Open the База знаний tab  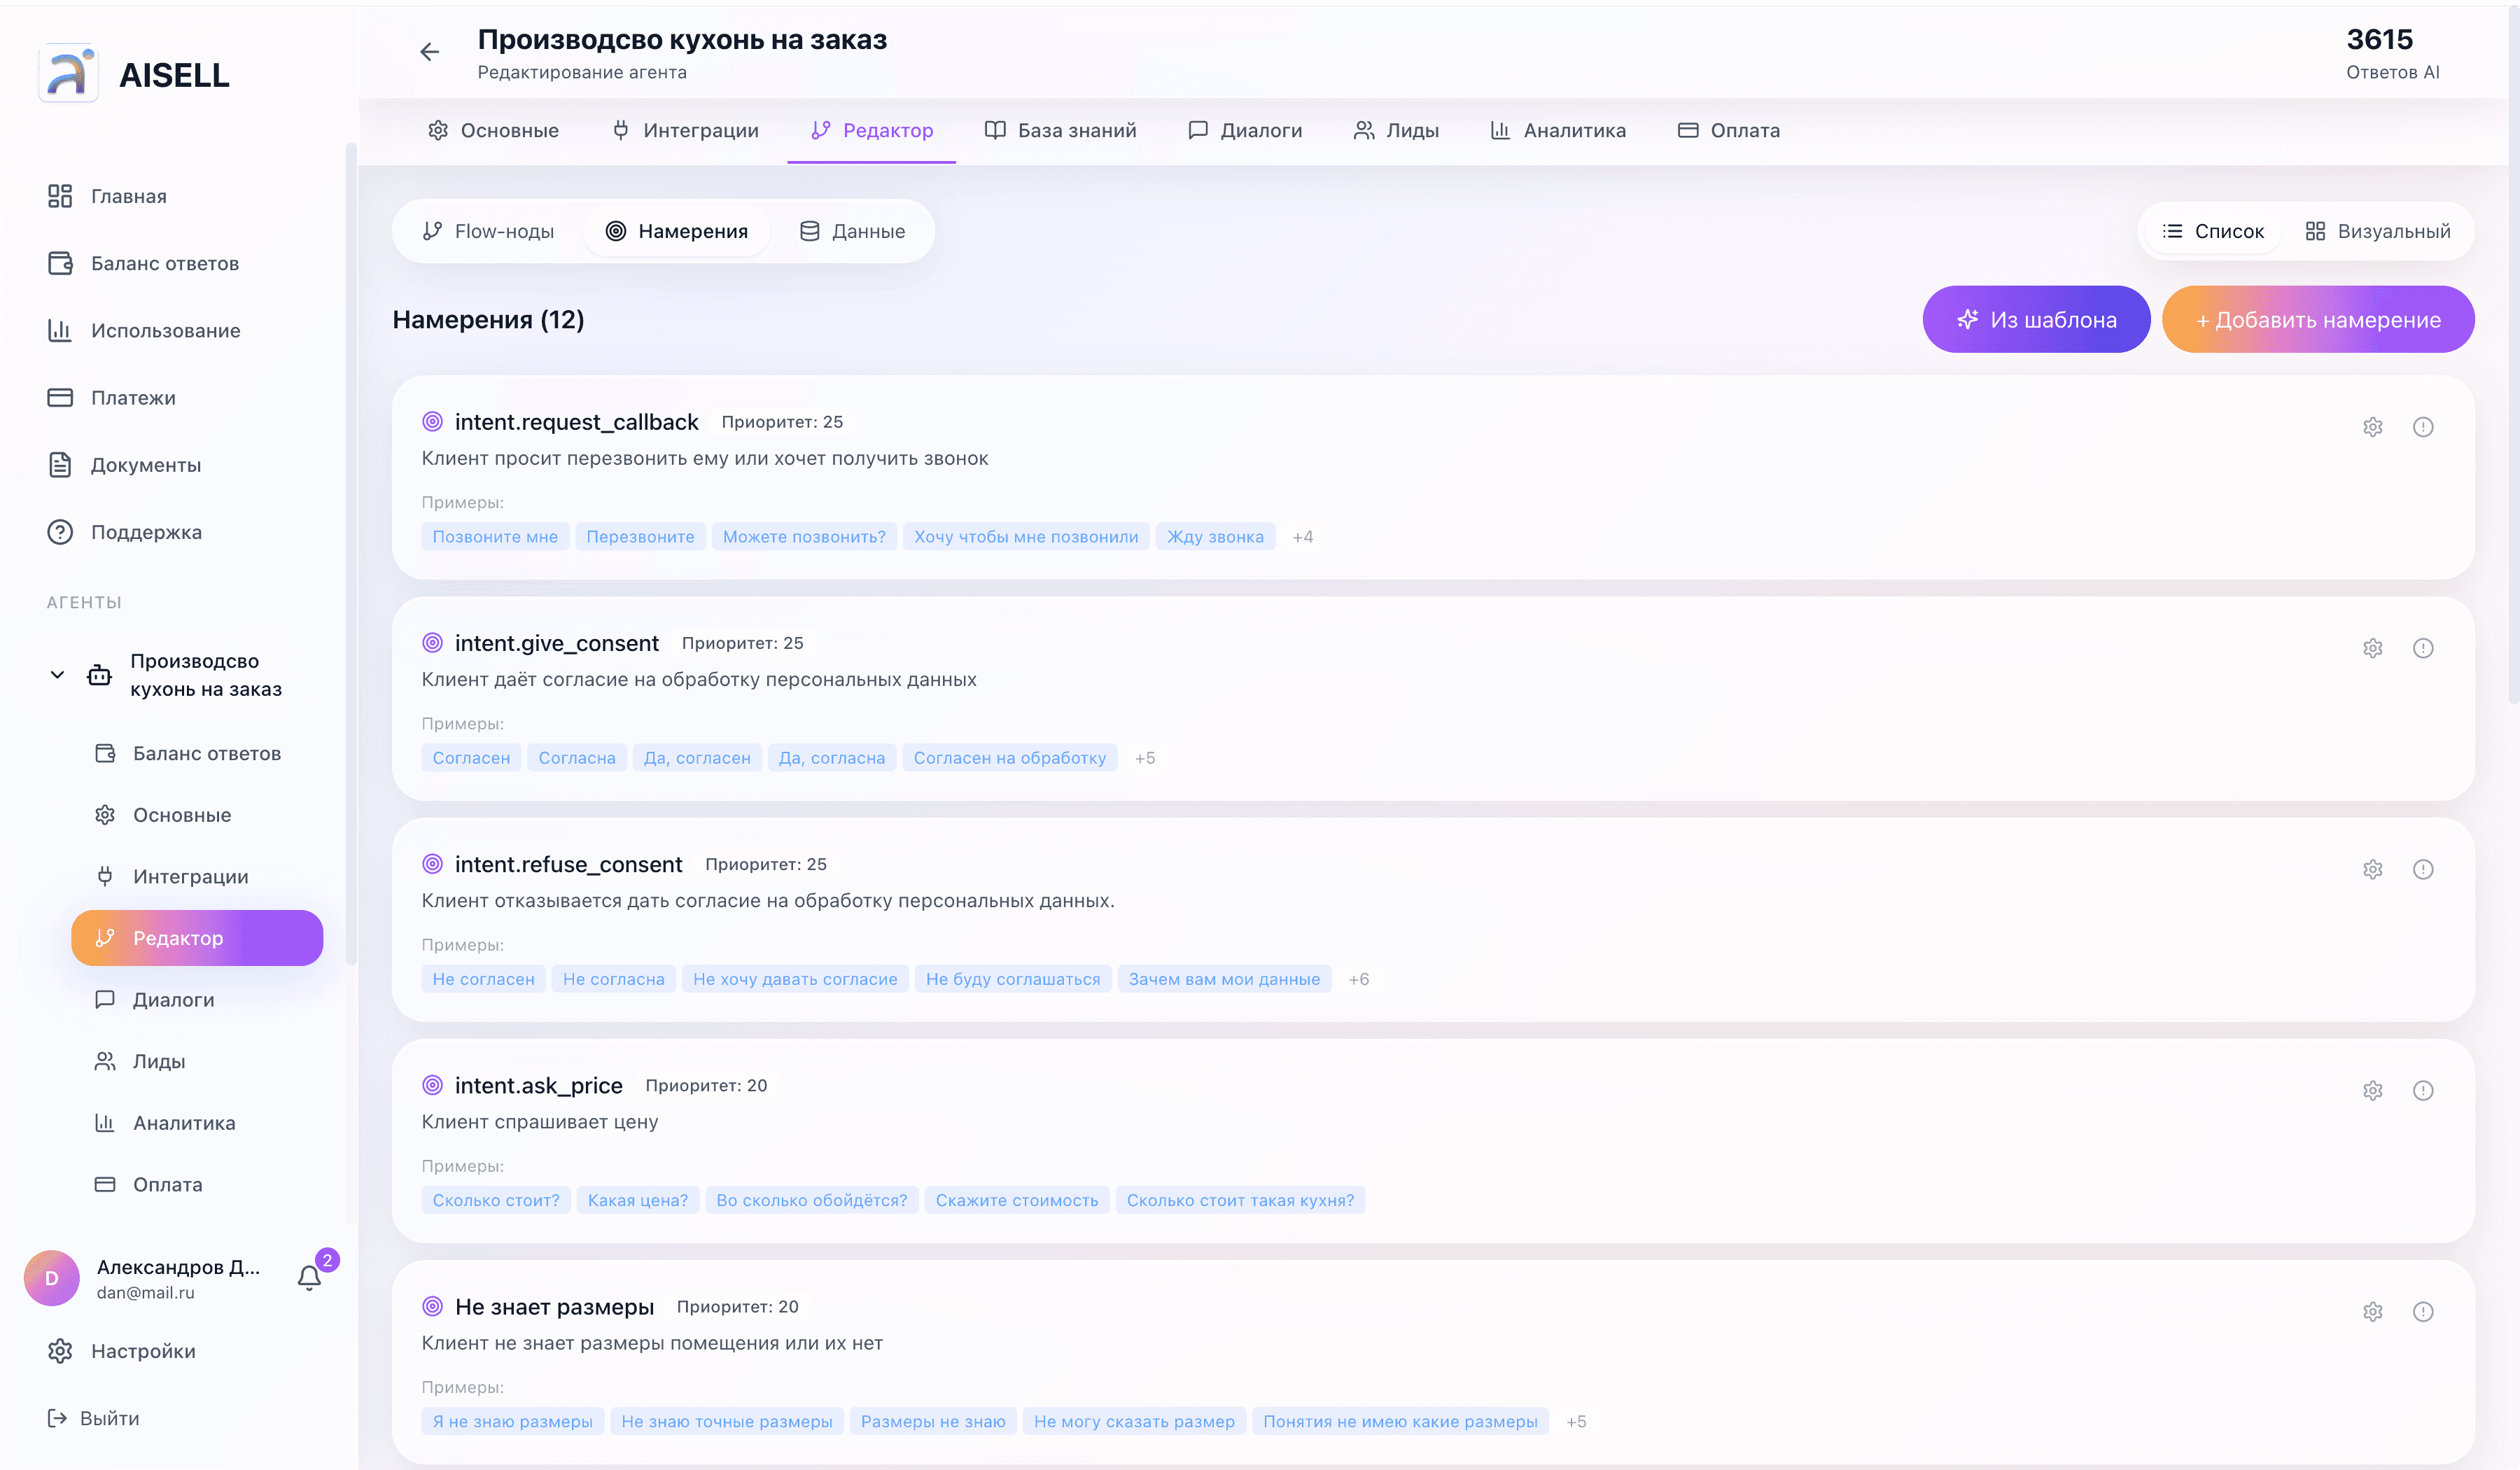tap(1060, 130)
